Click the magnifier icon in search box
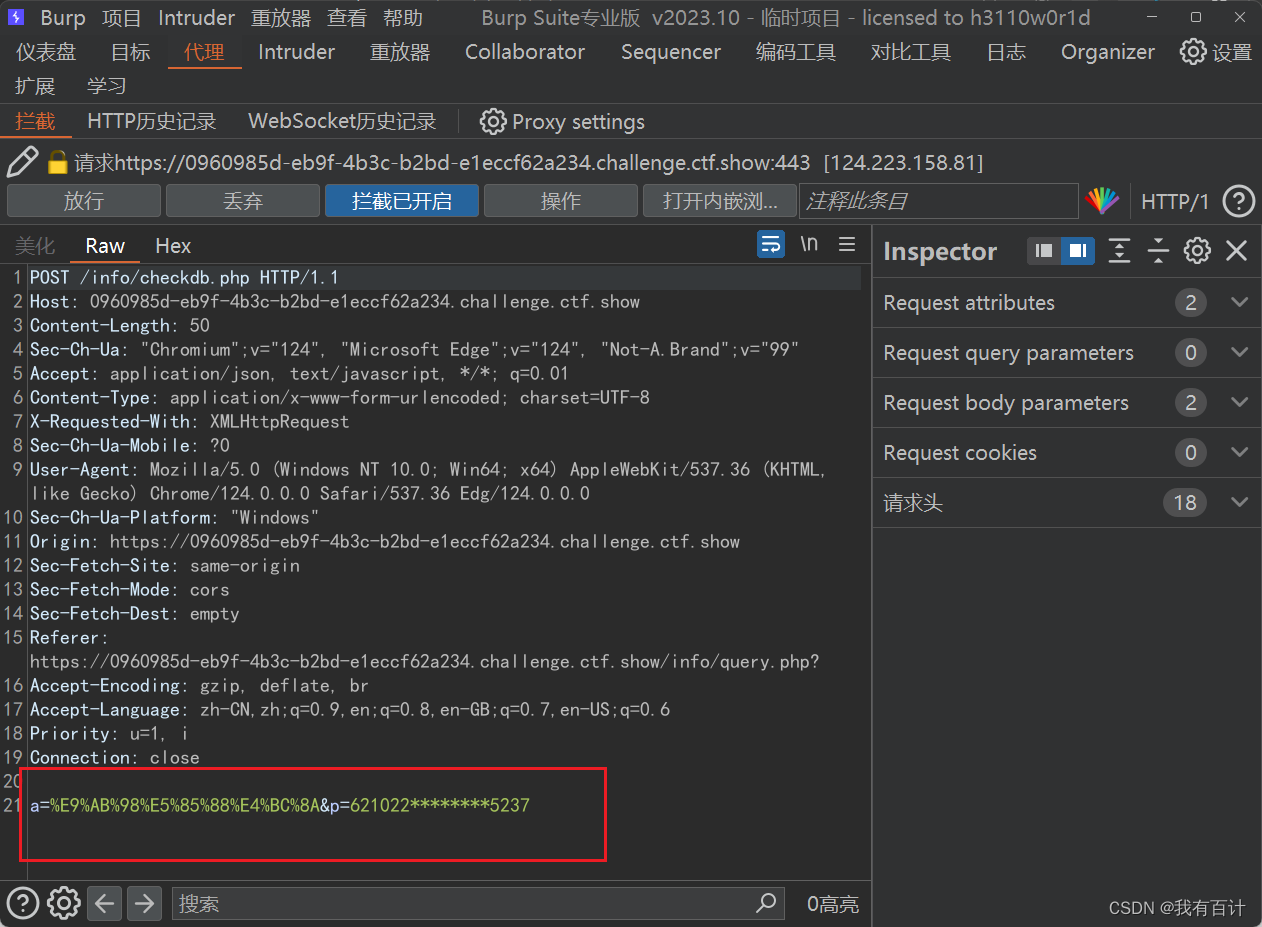 point(766,903)
